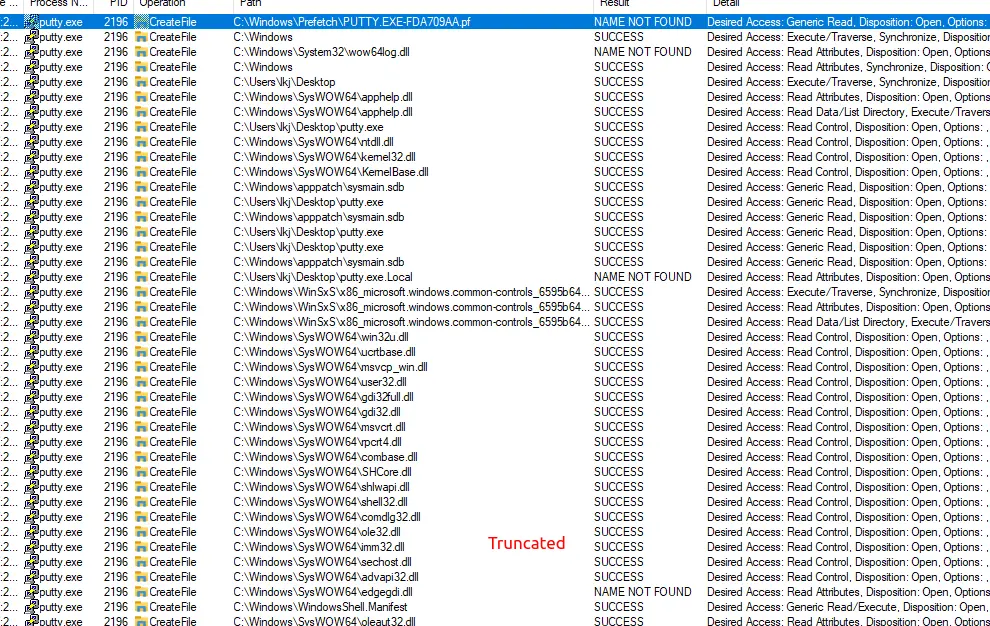The height and width of the screenshot is (626, 990).
Task: Click putty.exe process name in the WindowsShell.Manifest row
Action: 61,607
